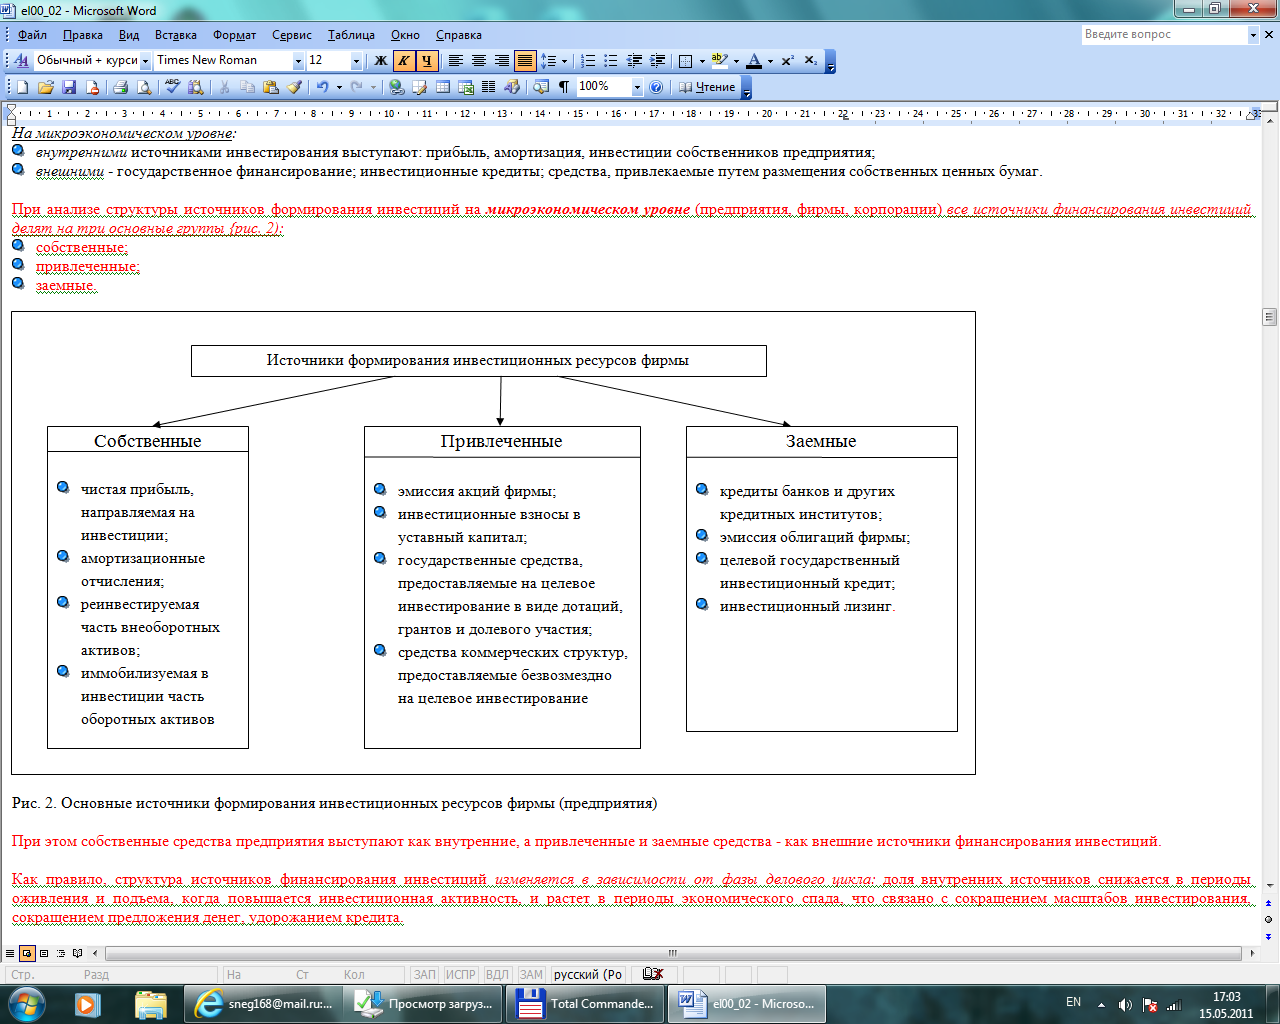Open the Вид menu
The height and width of the screenshot is (1024, 1280).
[x=129, y=35]
